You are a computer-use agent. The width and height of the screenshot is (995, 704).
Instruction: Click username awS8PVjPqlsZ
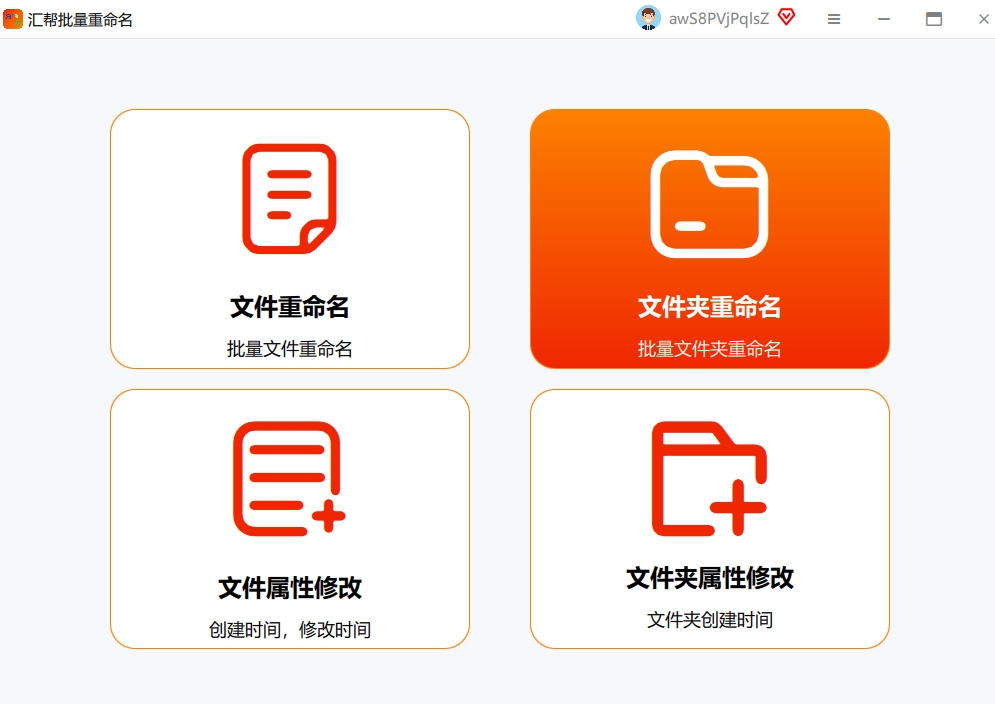pyautogui.click(x=719, y=19)
